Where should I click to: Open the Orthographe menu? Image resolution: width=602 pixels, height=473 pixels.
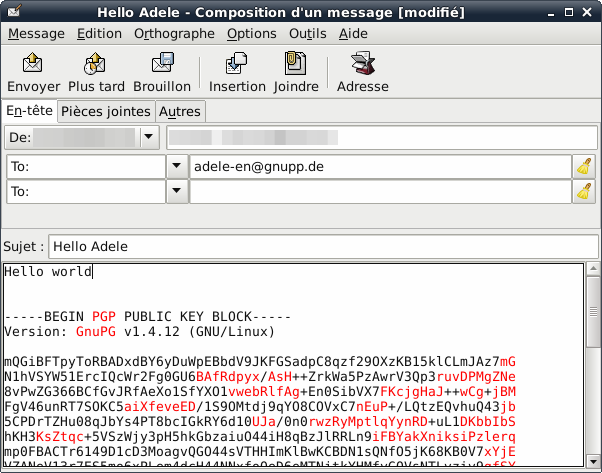(x=174, y=33)
